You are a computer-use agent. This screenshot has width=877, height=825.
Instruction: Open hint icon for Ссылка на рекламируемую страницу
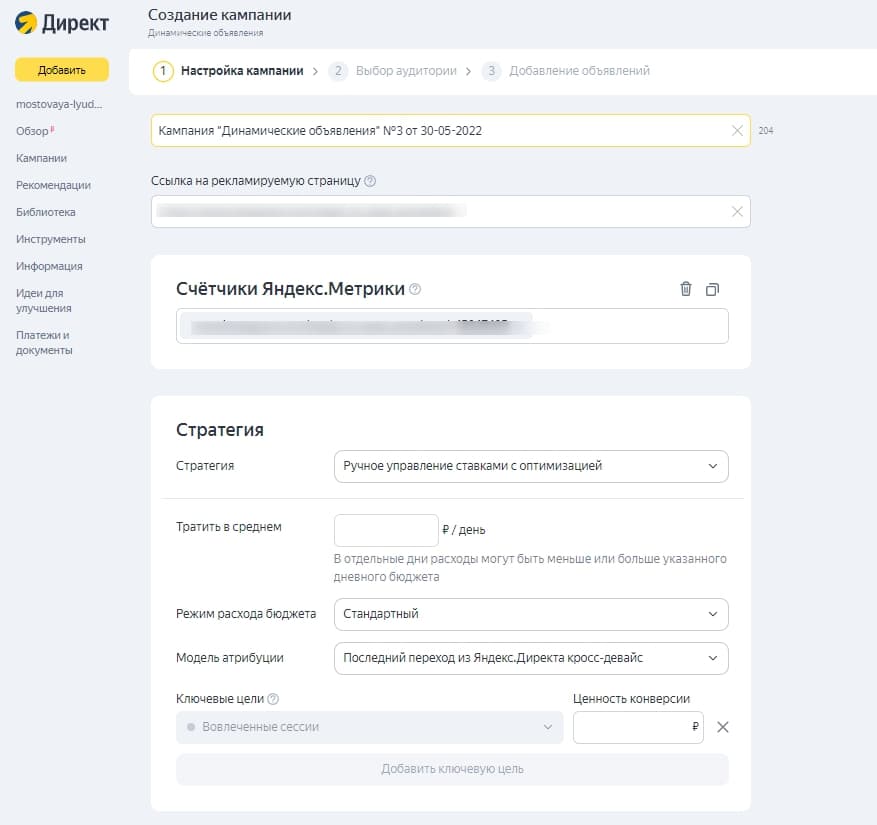pos(372,183)
